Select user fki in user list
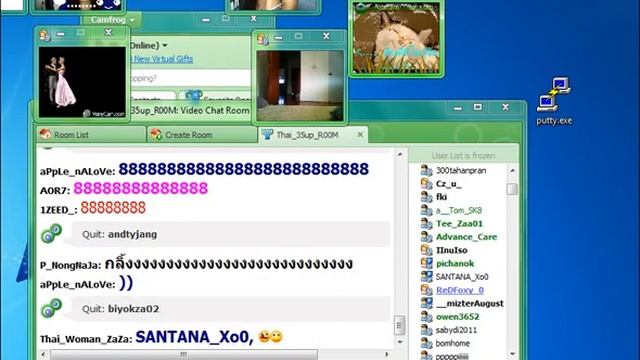Viewport: 640px width, 360px height. (x=441, y=197)
